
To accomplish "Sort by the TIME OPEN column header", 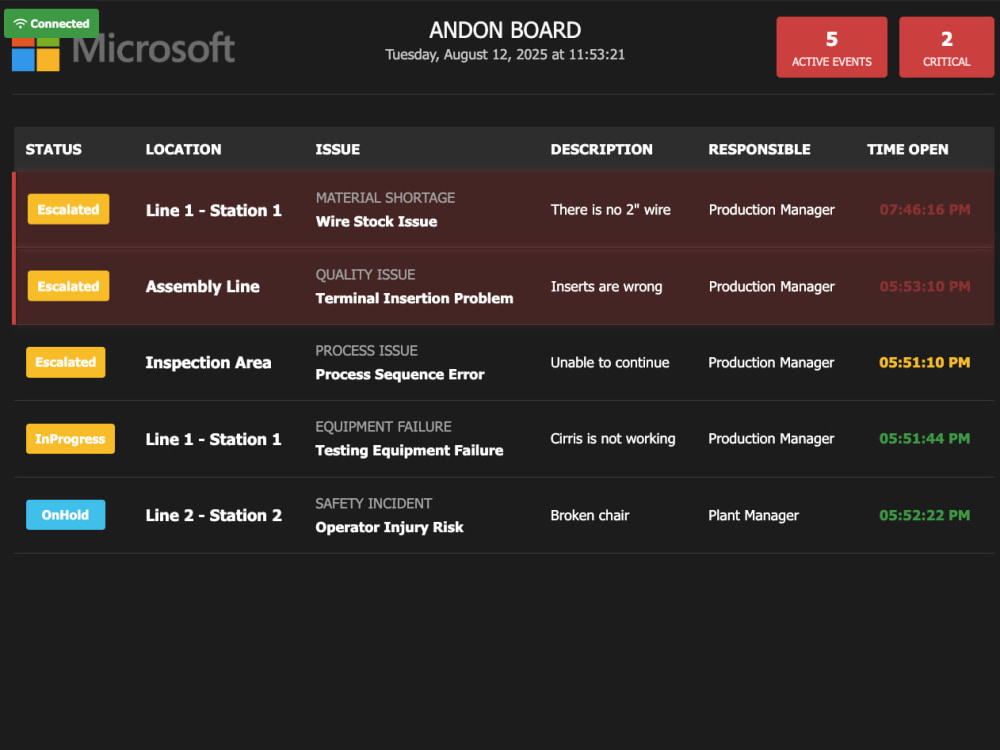I will click(x=908, y=149).
